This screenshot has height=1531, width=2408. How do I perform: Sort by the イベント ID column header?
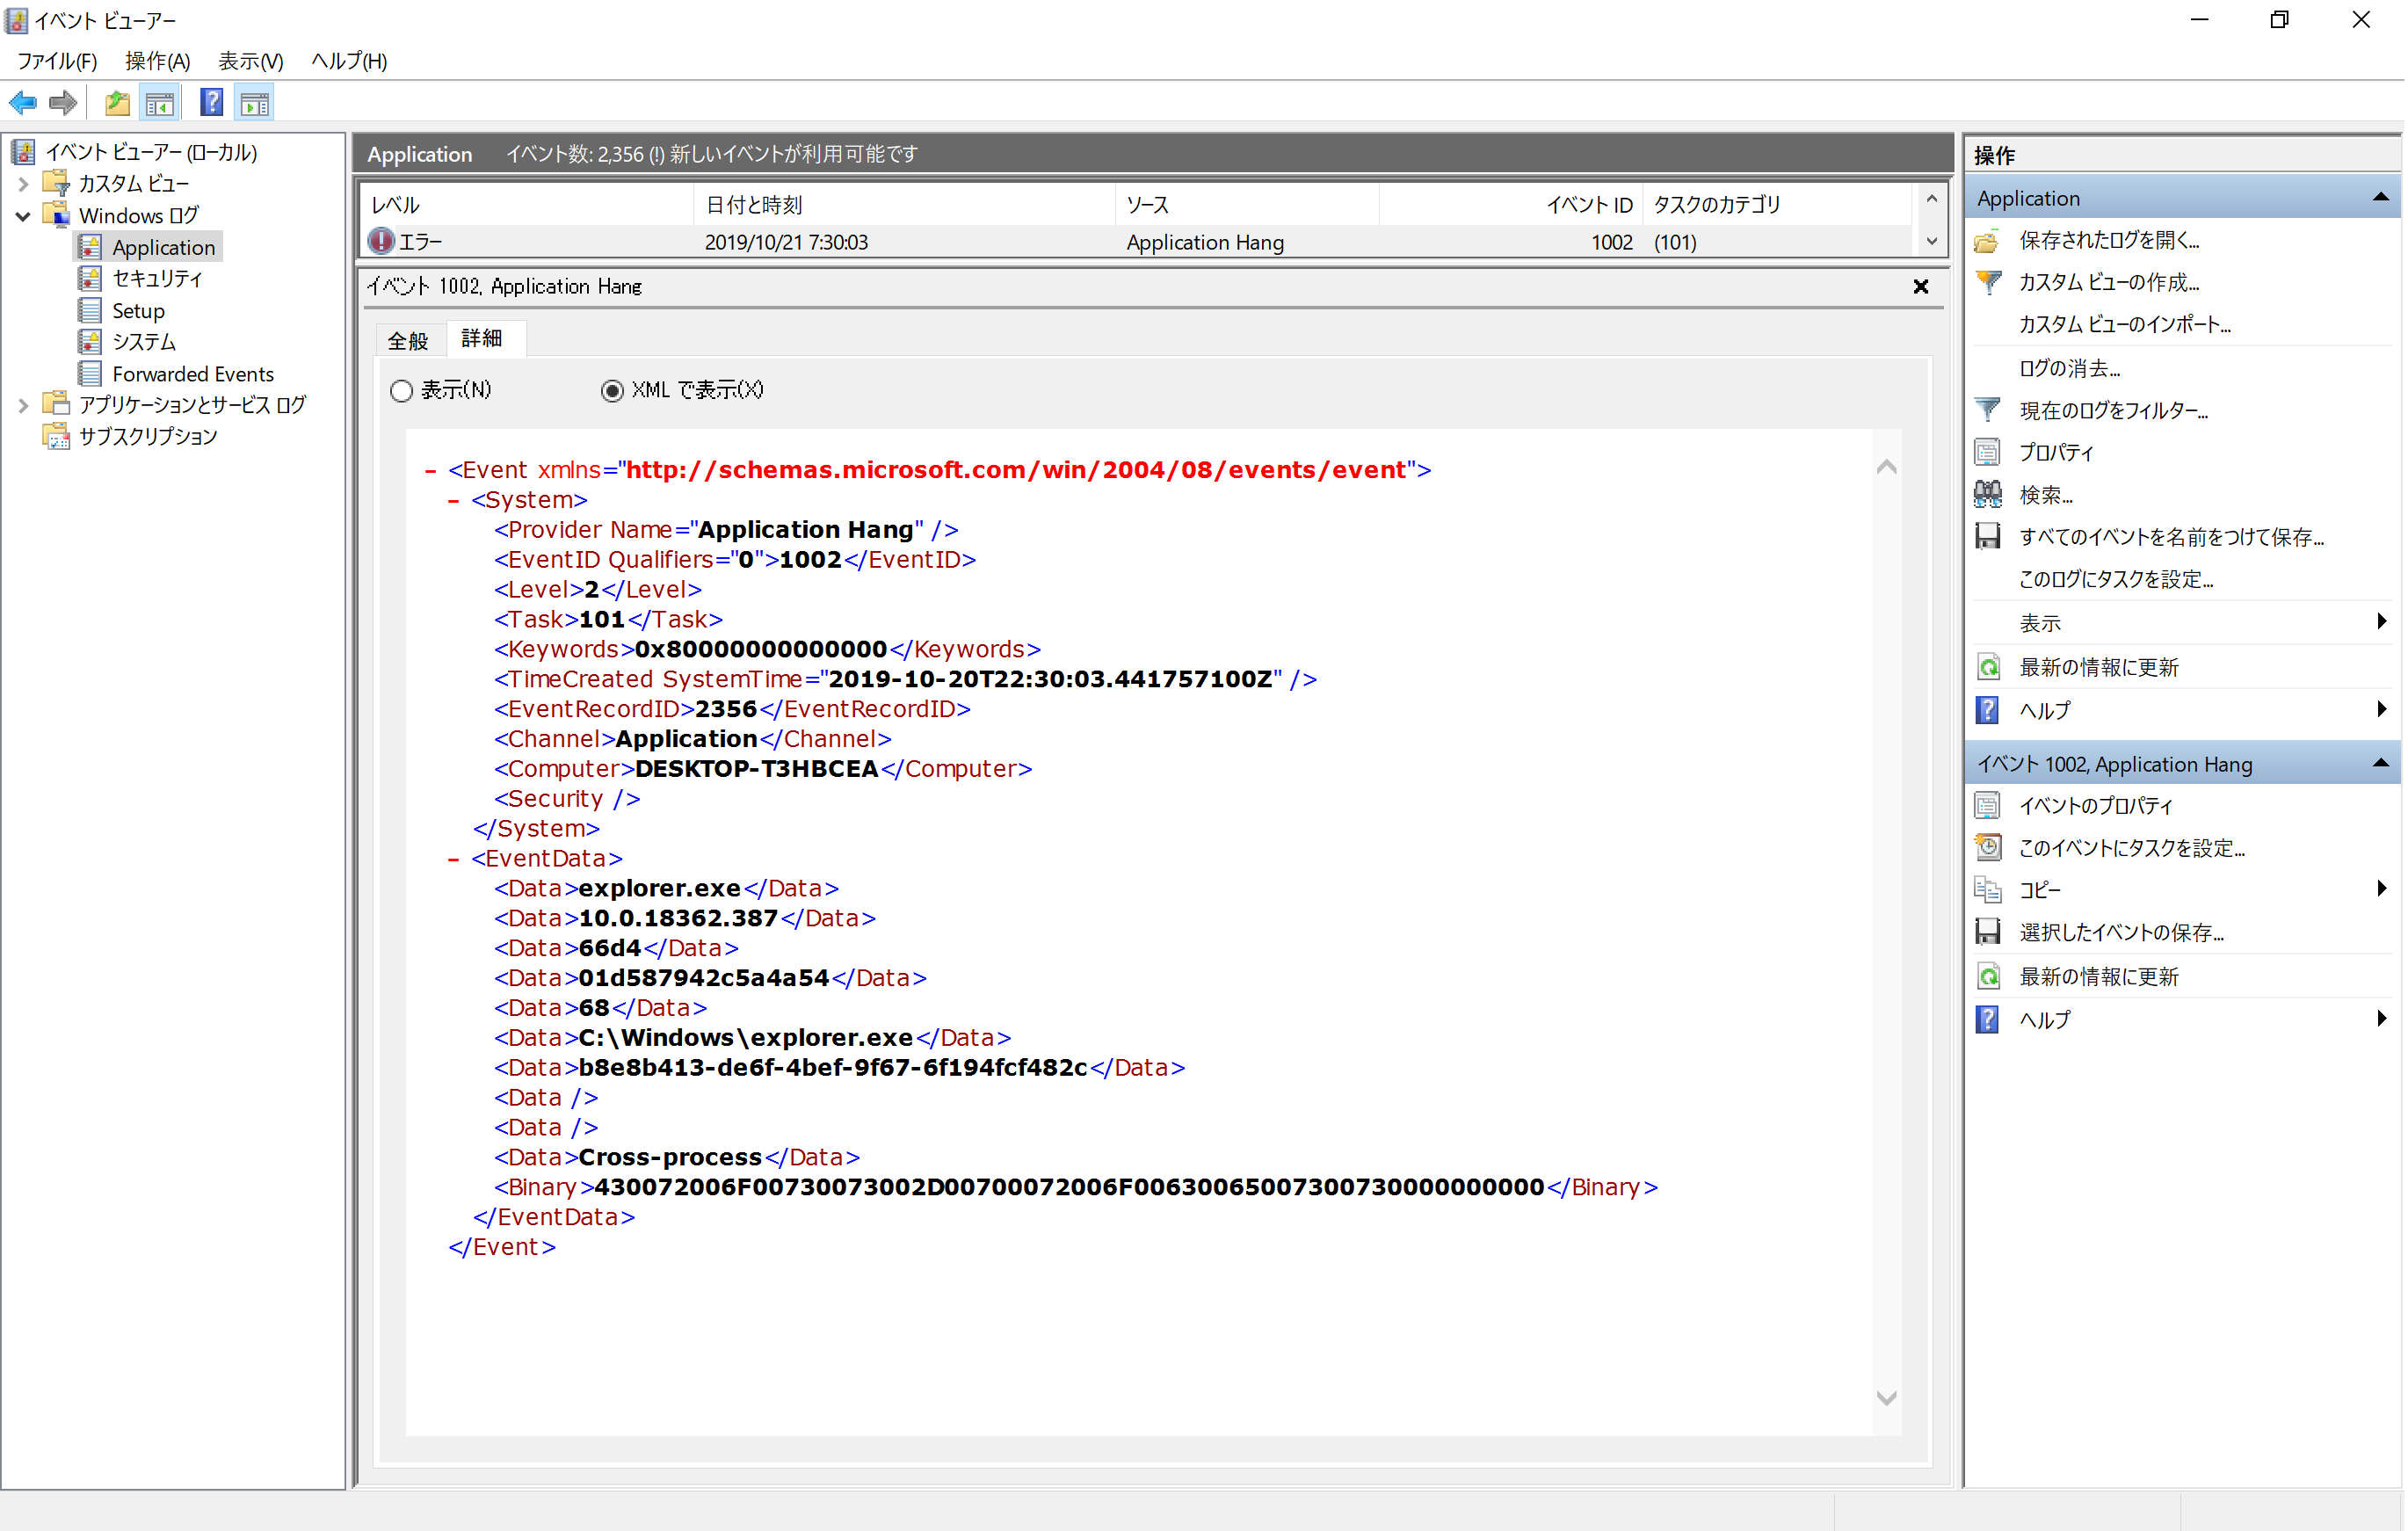tap(1511, 205)
